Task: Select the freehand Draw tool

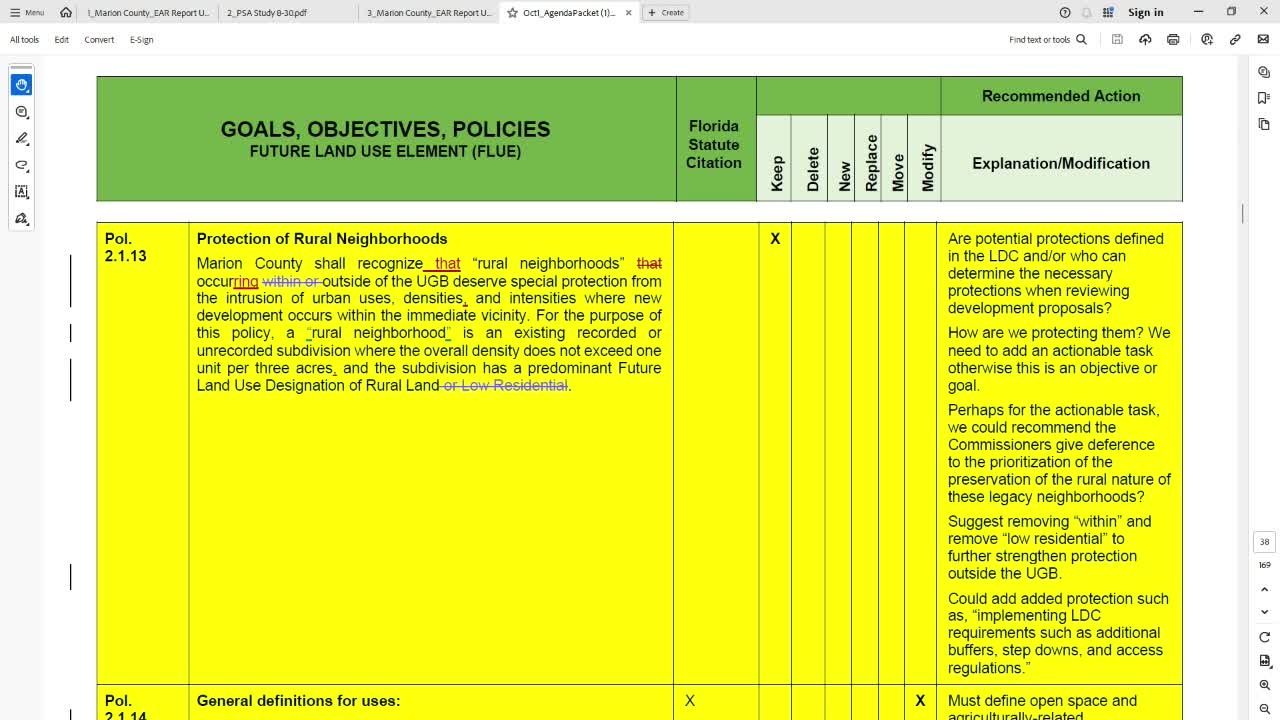Action: click(x=21, y=165)
